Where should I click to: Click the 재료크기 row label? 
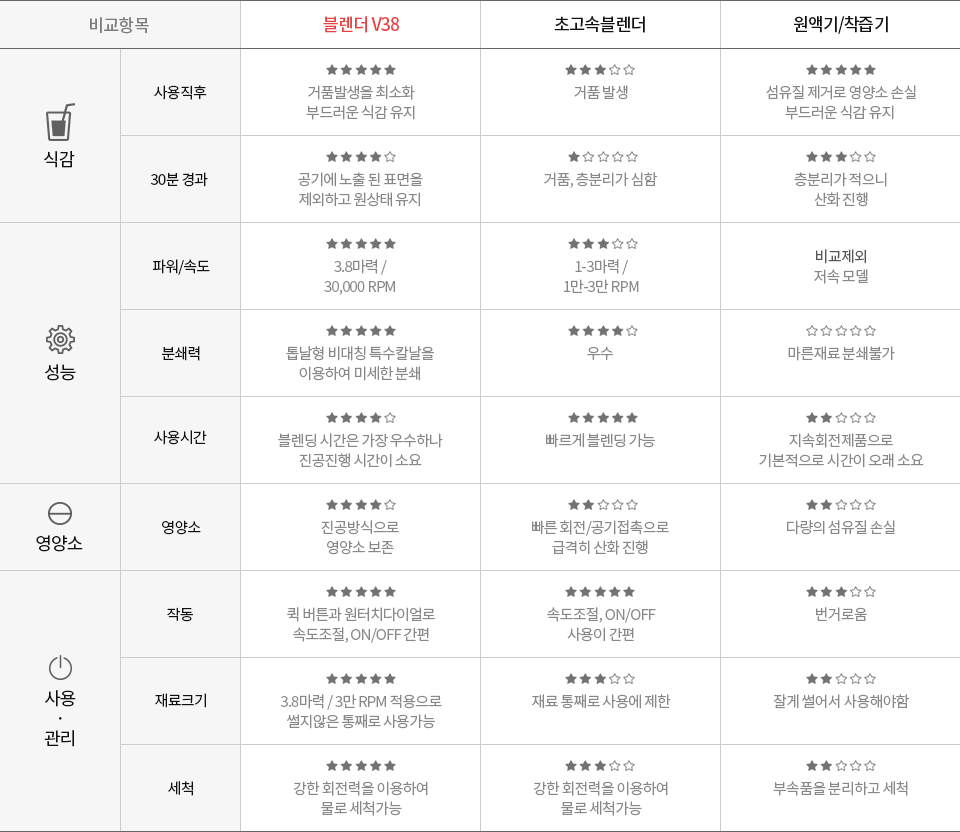click(181, 700)
